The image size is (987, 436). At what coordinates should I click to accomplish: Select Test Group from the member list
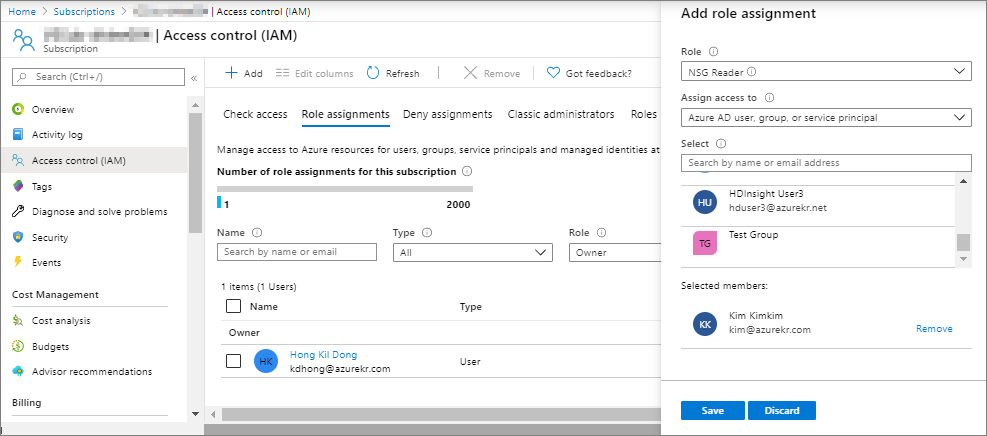[x=818, y=247]
